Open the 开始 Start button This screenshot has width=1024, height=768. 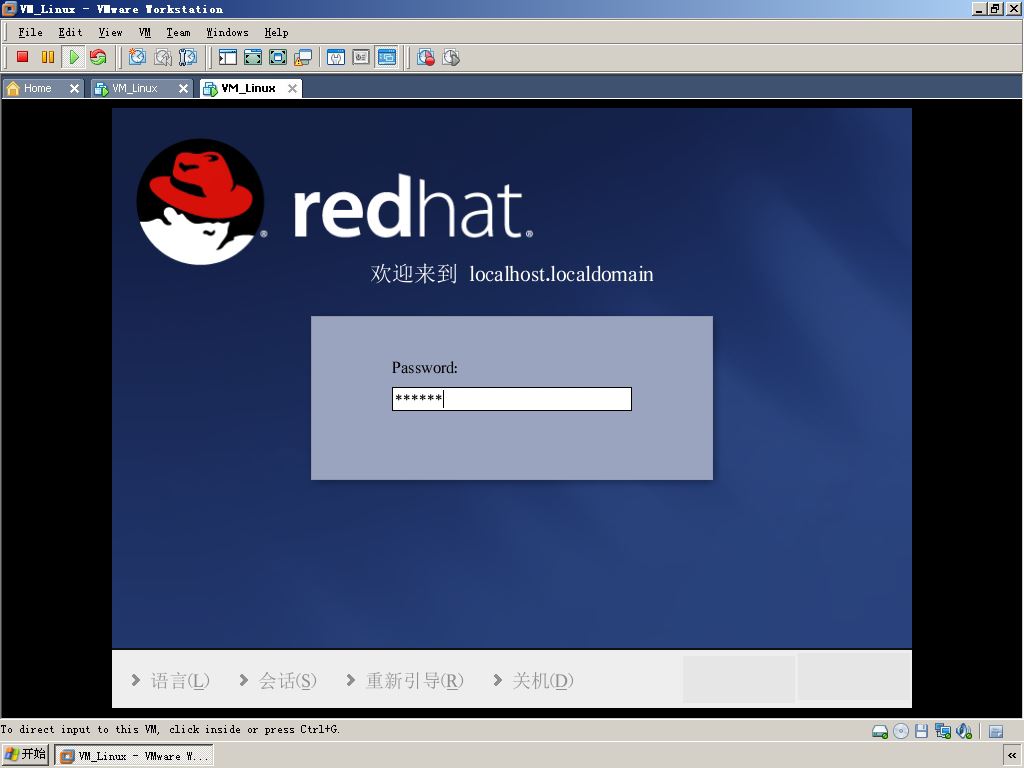tap(25, 755)
